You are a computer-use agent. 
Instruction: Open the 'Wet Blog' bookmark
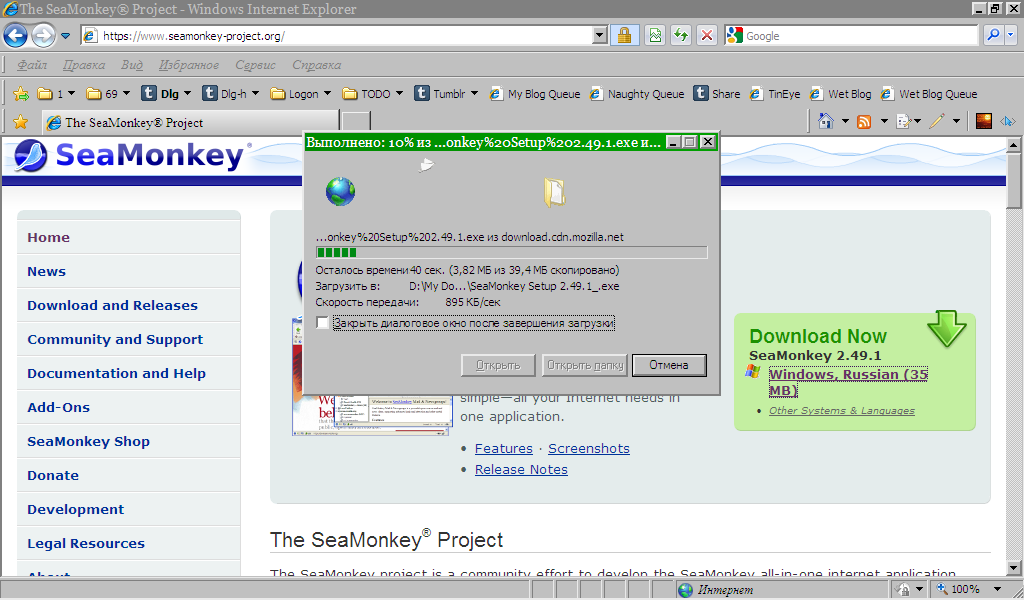click(x=840, y=94)
